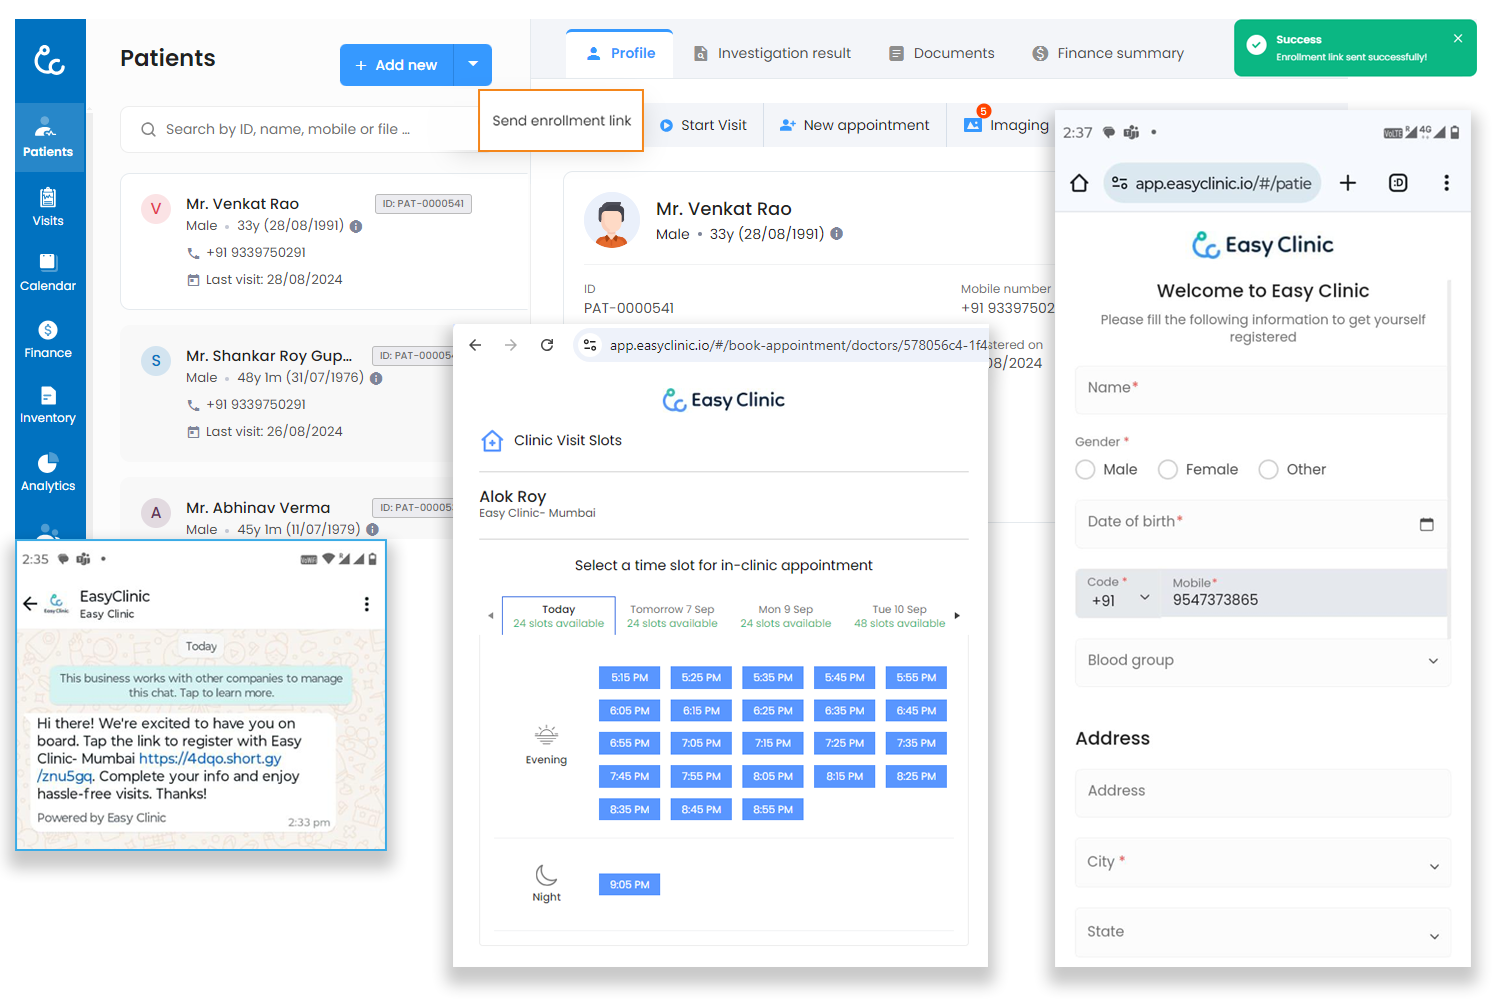
Task: Open Calendar from the sidebar
Action: click(x=48, y=272)
